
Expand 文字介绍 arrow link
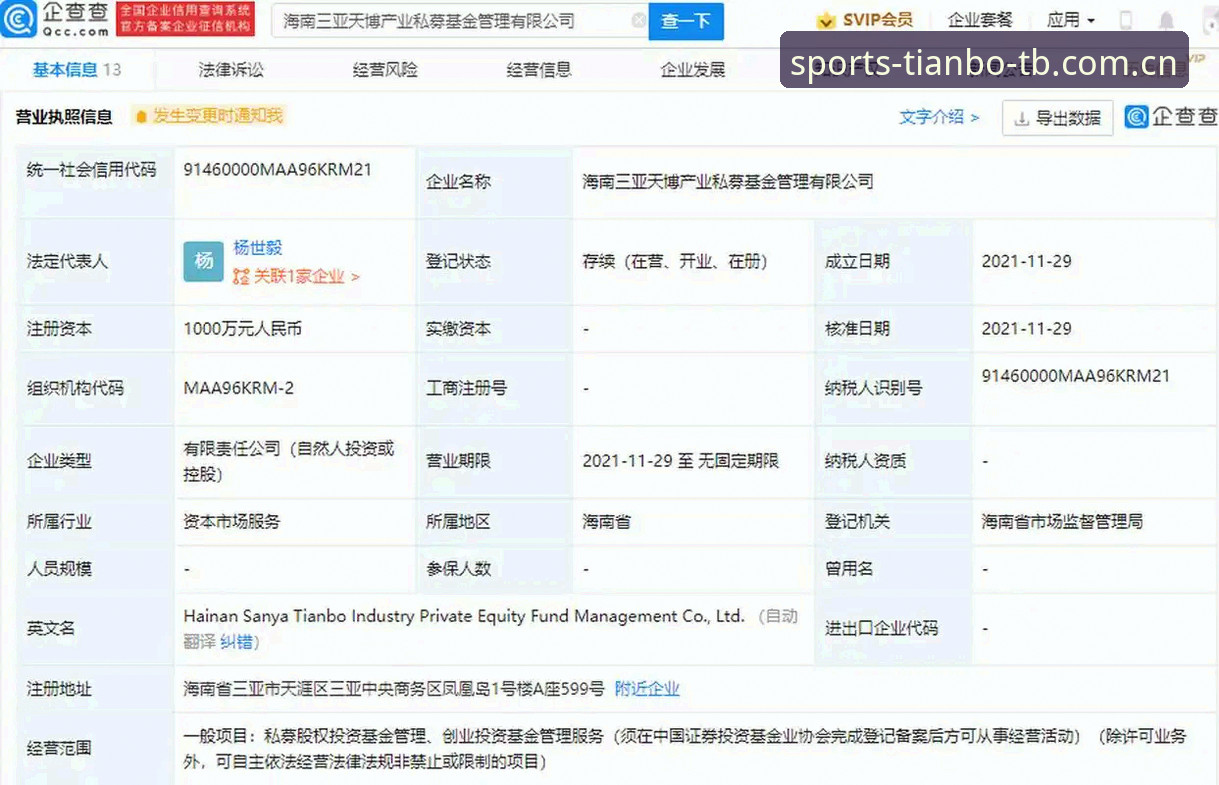[x=939, y=117]
